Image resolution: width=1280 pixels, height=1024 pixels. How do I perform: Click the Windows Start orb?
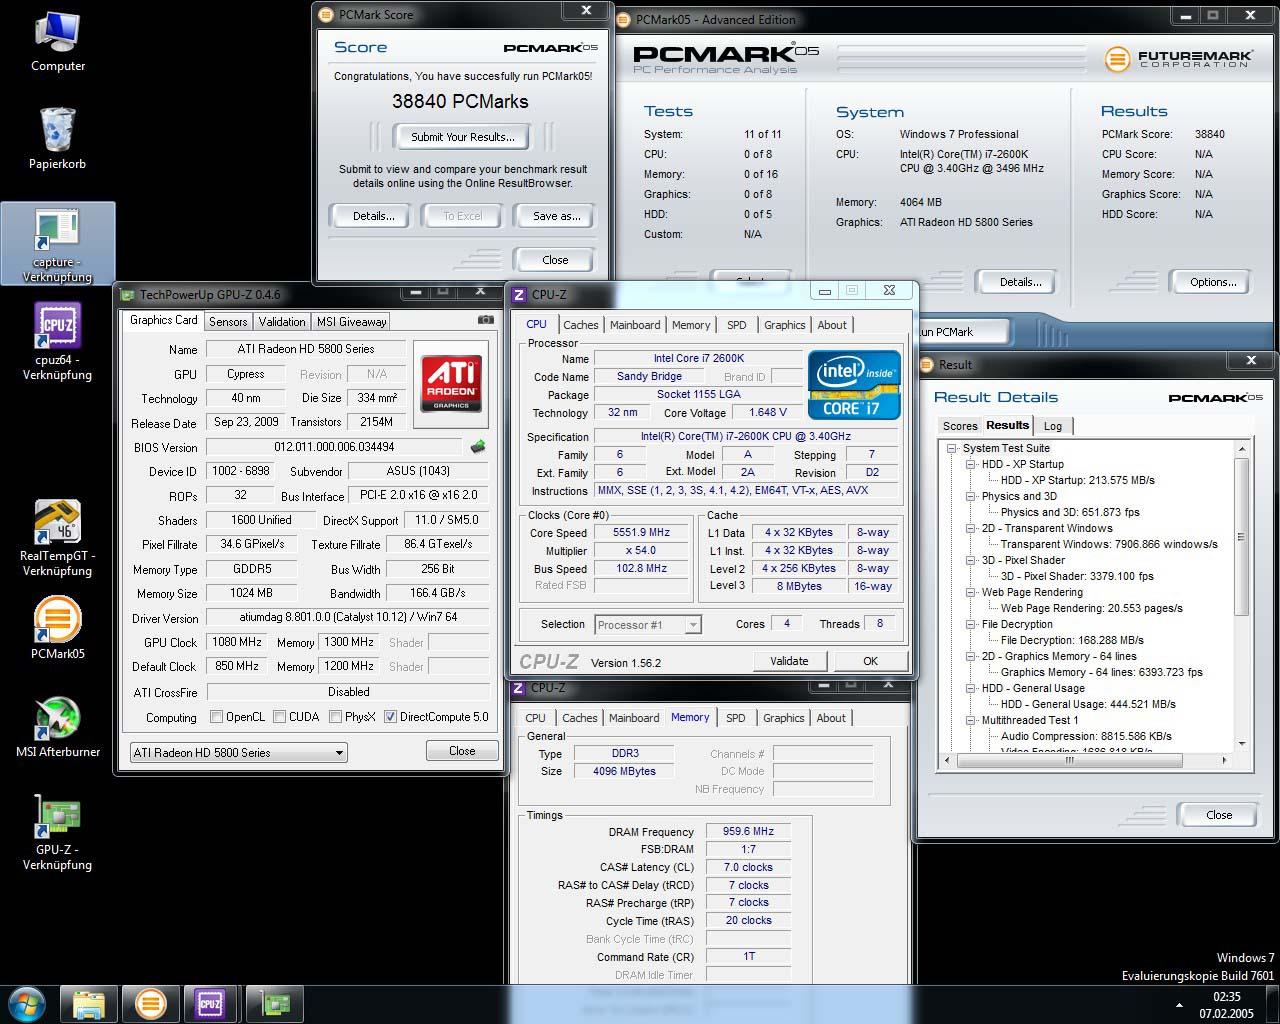(x=27, y=1002)
